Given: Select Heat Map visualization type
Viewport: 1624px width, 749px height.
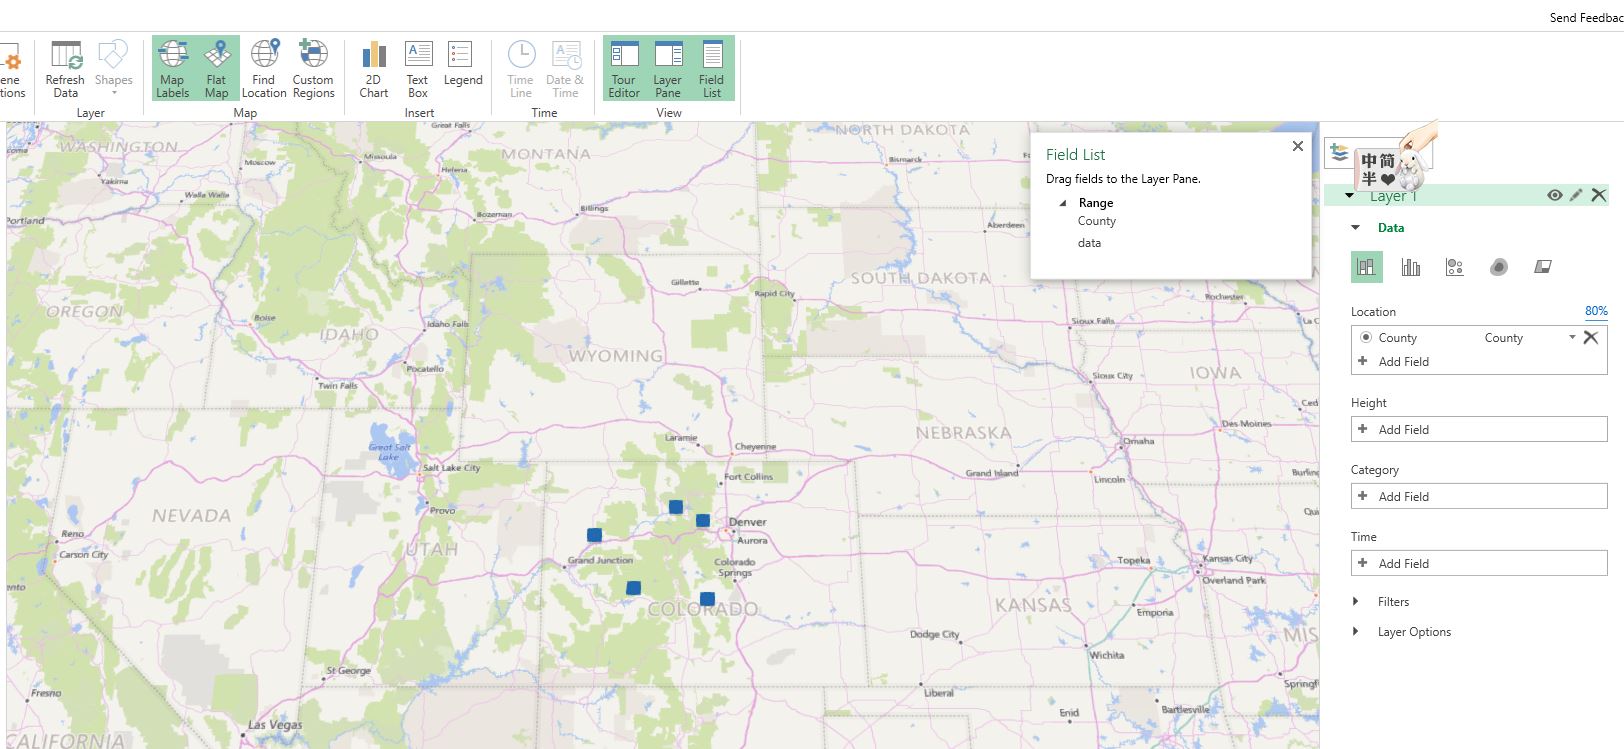Looking at the screenshot, I should [x=1498, y=267].
